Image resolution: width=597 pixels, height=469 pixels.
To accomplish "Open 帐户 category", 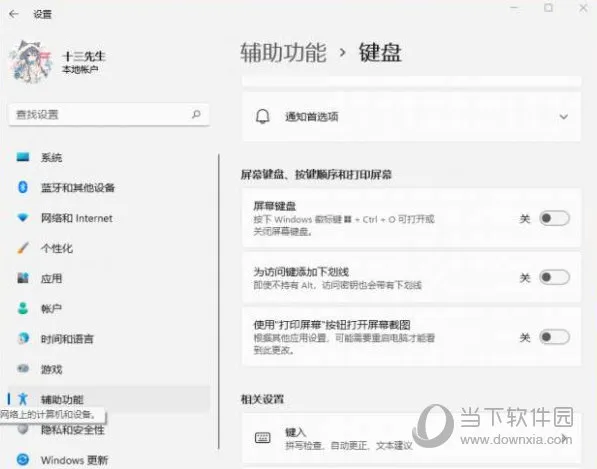I will [x=109, y=308].
